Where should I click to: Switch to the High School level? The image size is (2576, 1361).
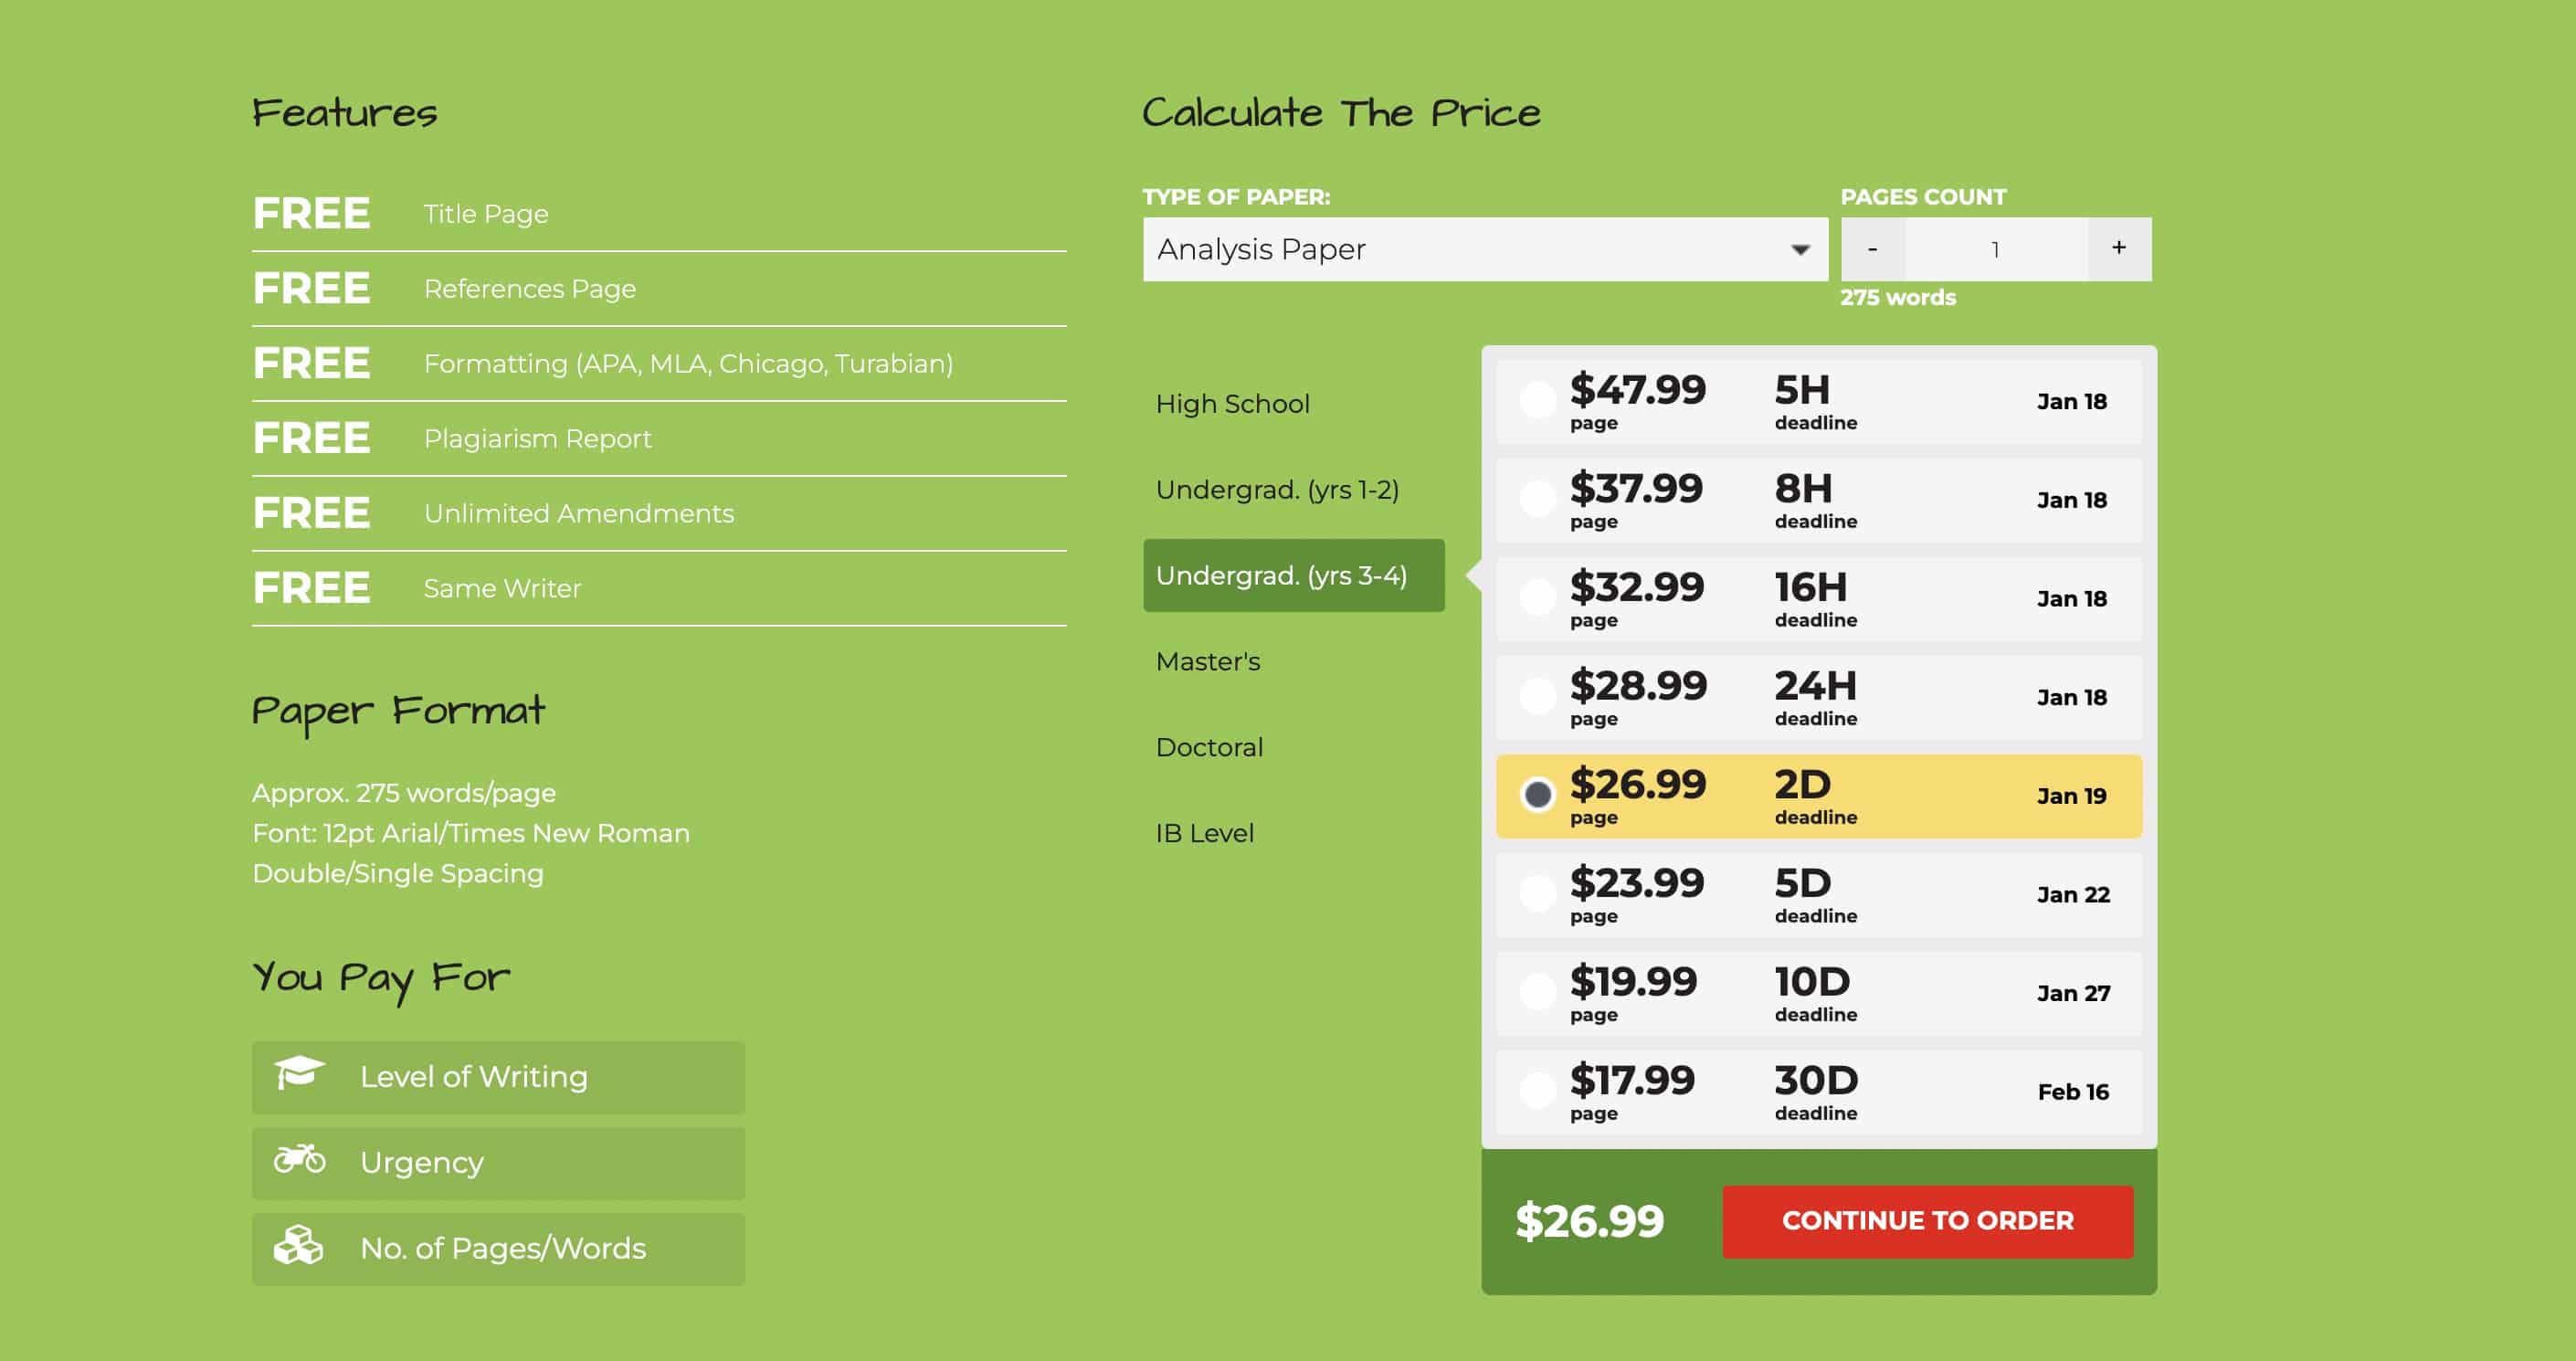pos(1232,403)
